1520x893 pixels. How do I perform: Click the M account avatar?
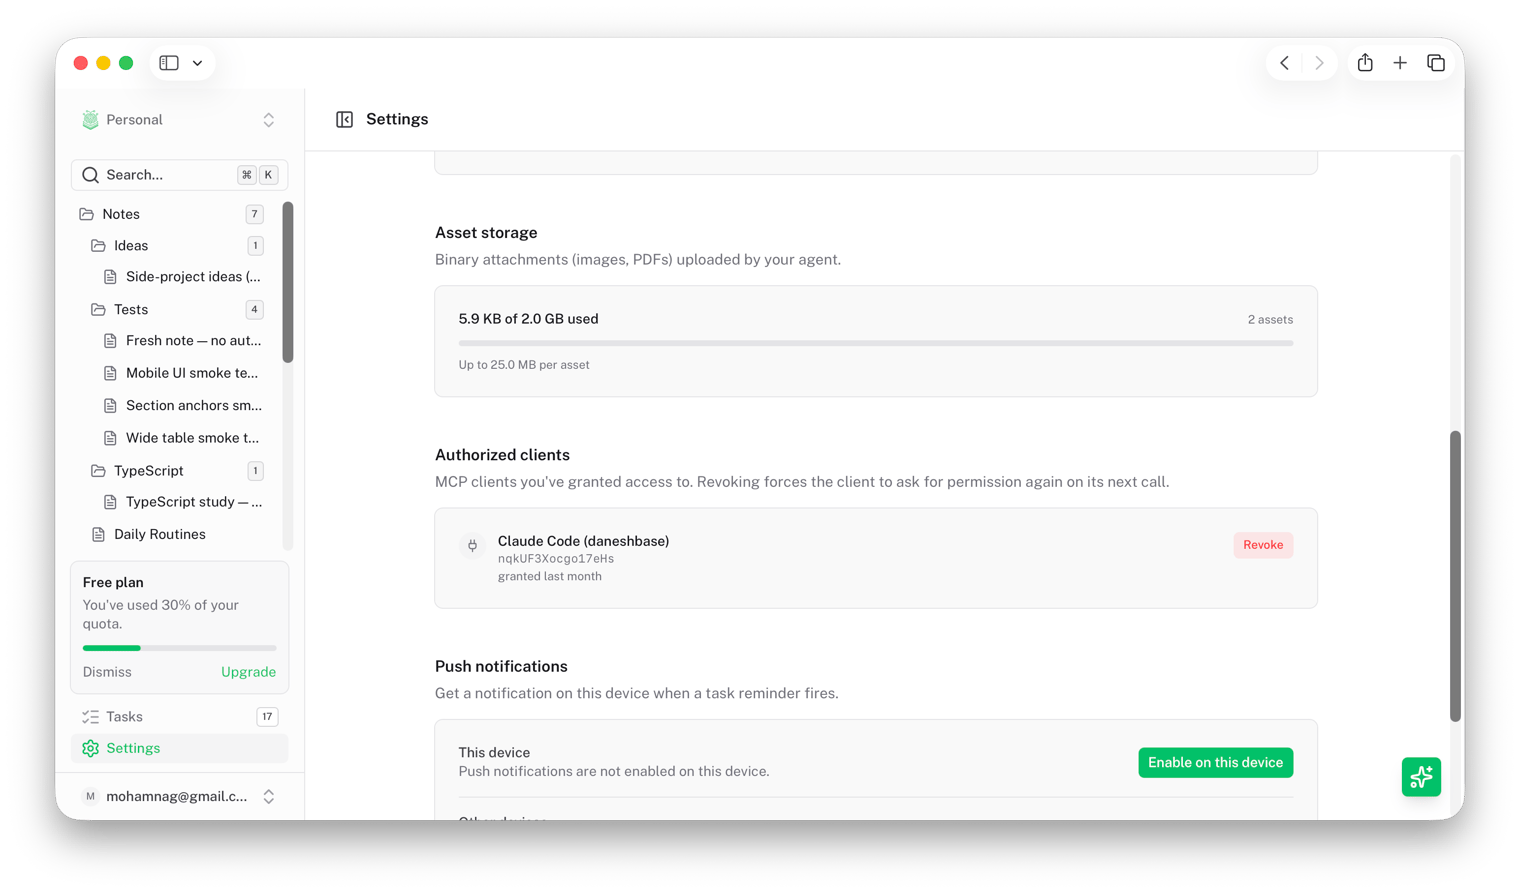(x=91, y=797)
